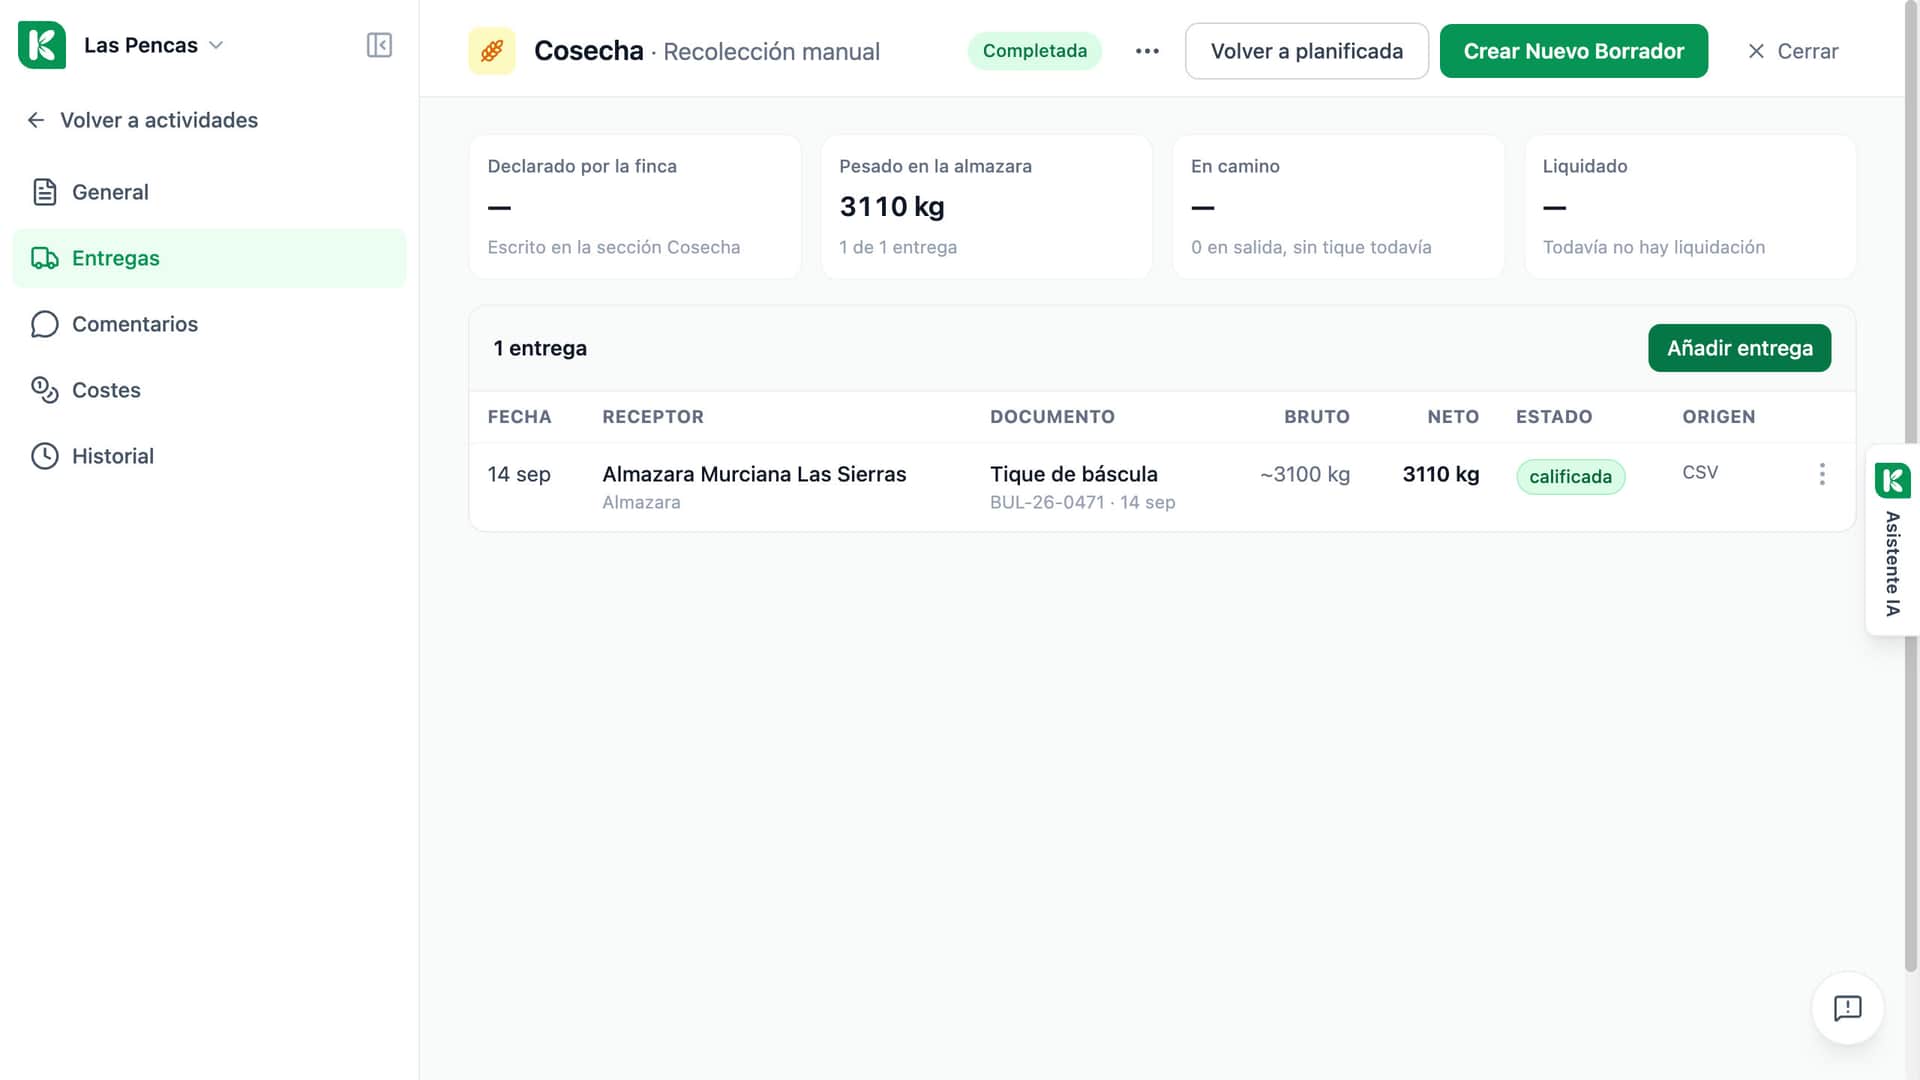This screenshot has height=1080, width=1920.
Task: Click the Completada status badge
Action: pos(1034,51)
